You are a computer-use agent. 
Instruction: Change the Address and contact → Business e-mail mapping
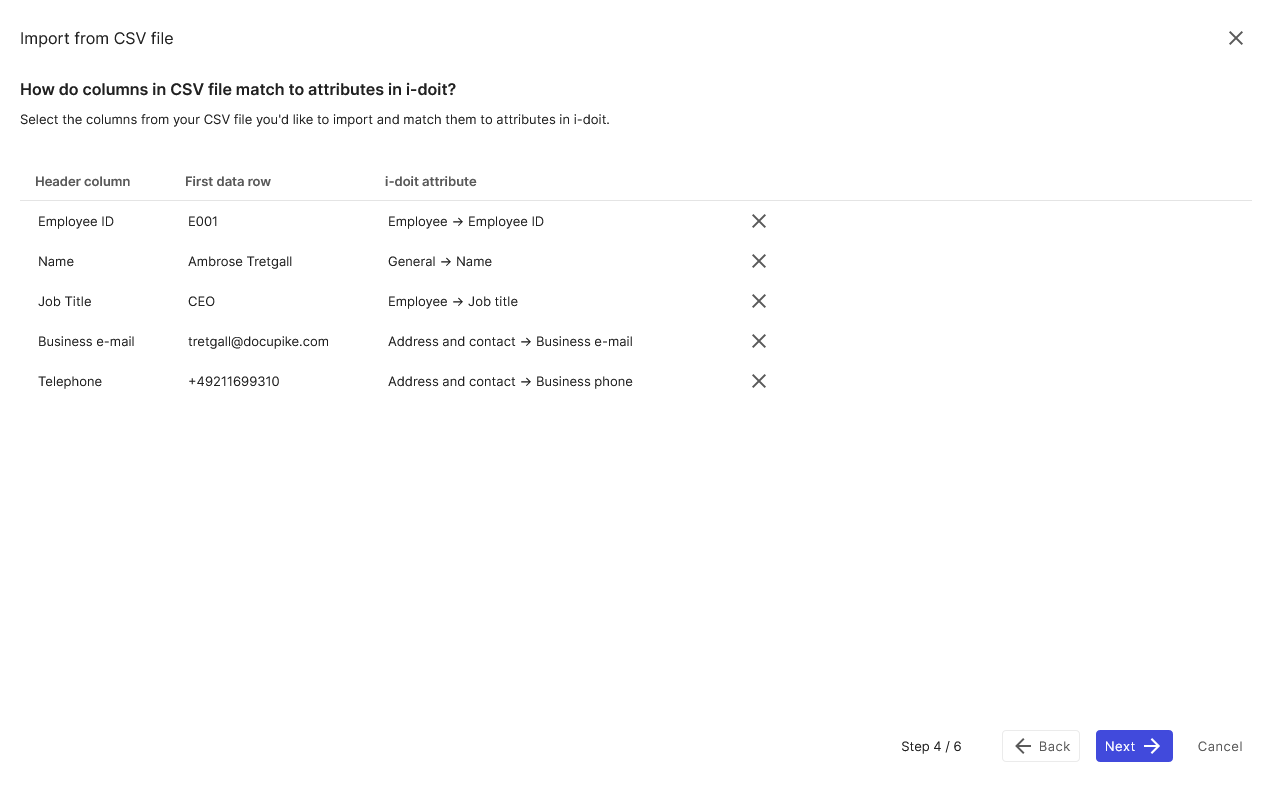(x=510, y=341)
